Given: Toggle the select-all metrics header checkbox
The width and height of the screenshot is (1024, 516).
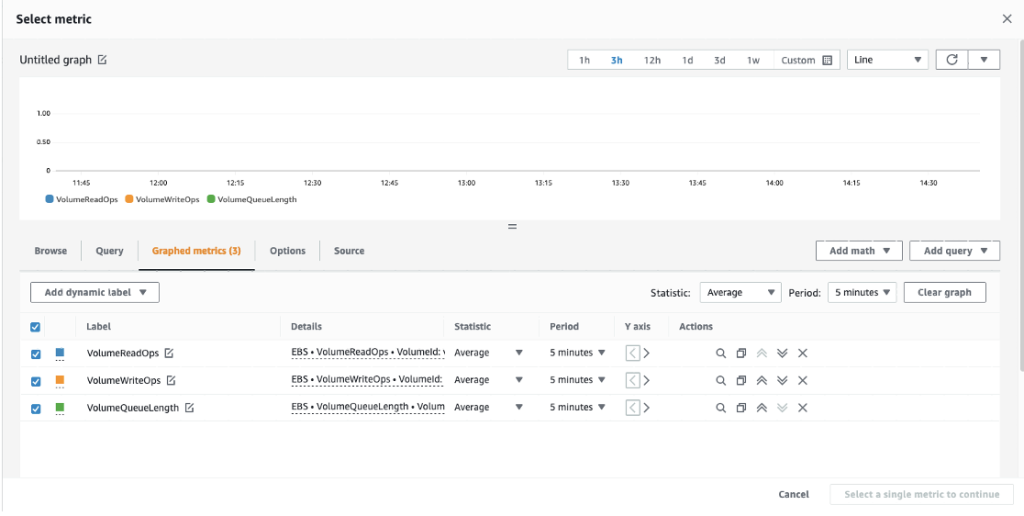Looking at the screenshot, I should point(35,327).
